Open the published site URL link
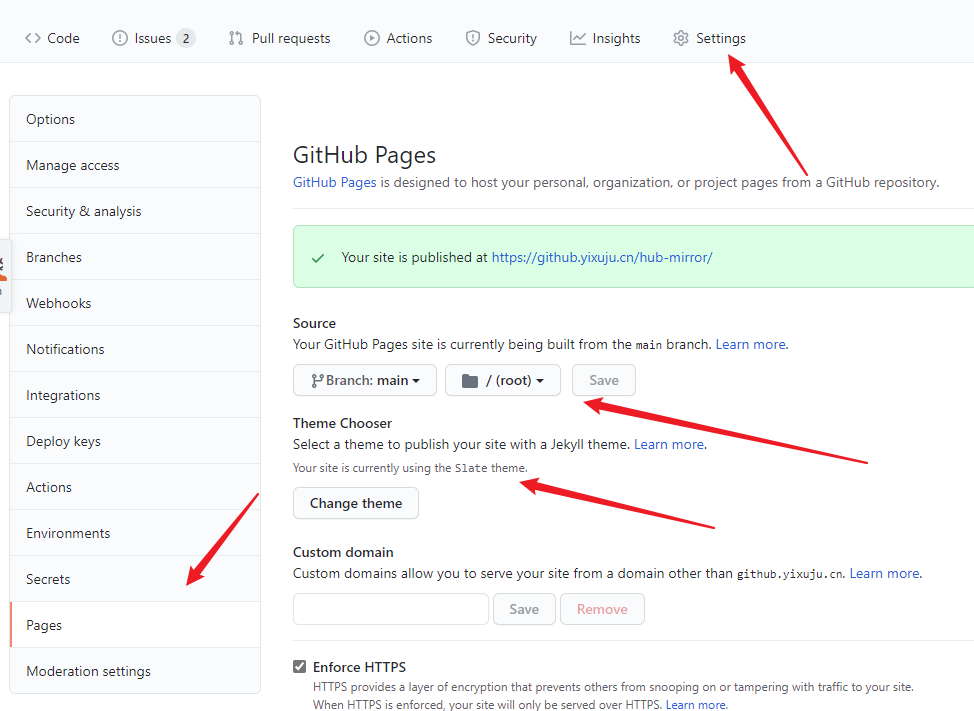Screen dimensions: 974x711 pyautogui.click(x=602, y=257)
